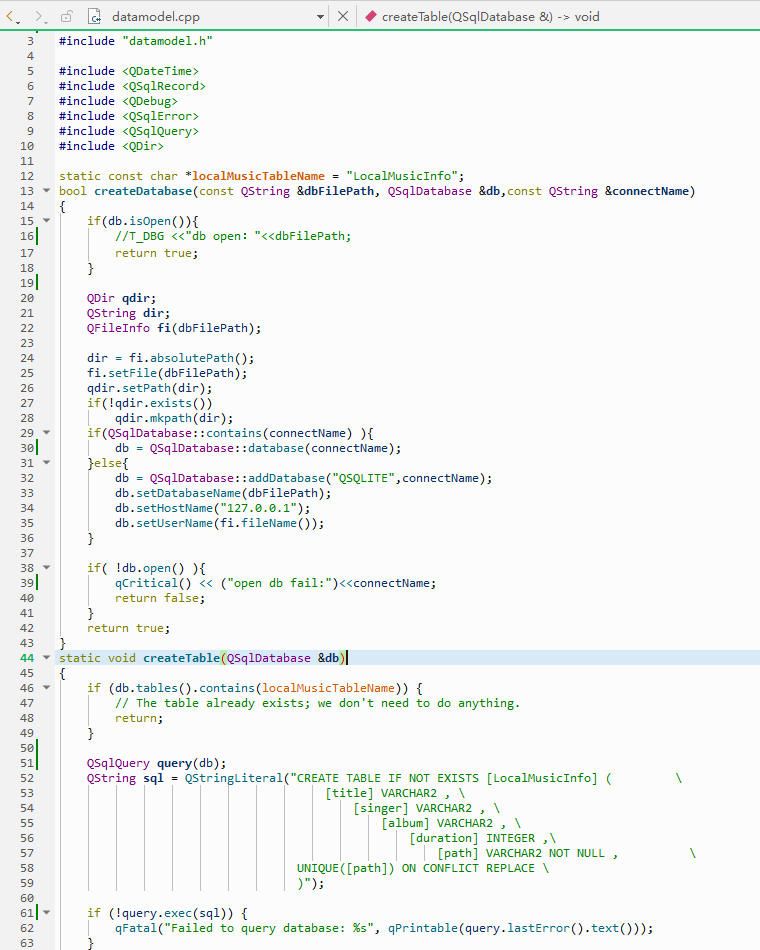This screenshot has width=760, height=950.
Task: Open the createTable symbol outline dropdown
Action: (x=490, y=16)
